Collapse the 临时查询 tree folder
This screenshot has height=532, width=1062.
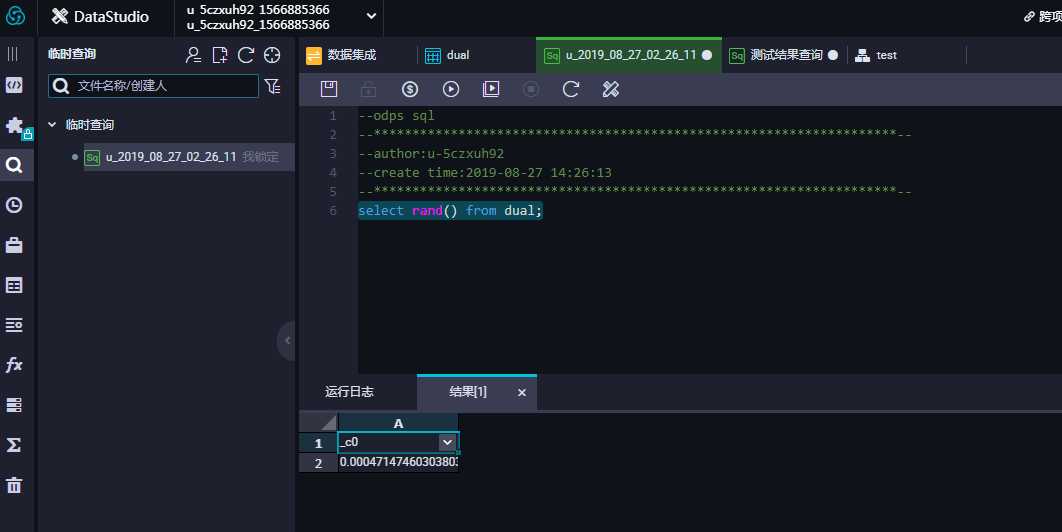click(x=51, y=125)
